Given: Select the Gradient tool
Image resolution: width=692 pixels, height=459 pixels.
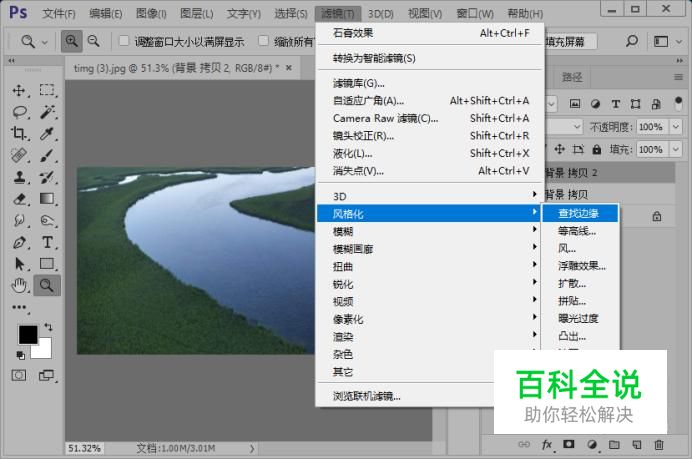Looking at the screenshot, I should 47,199.
